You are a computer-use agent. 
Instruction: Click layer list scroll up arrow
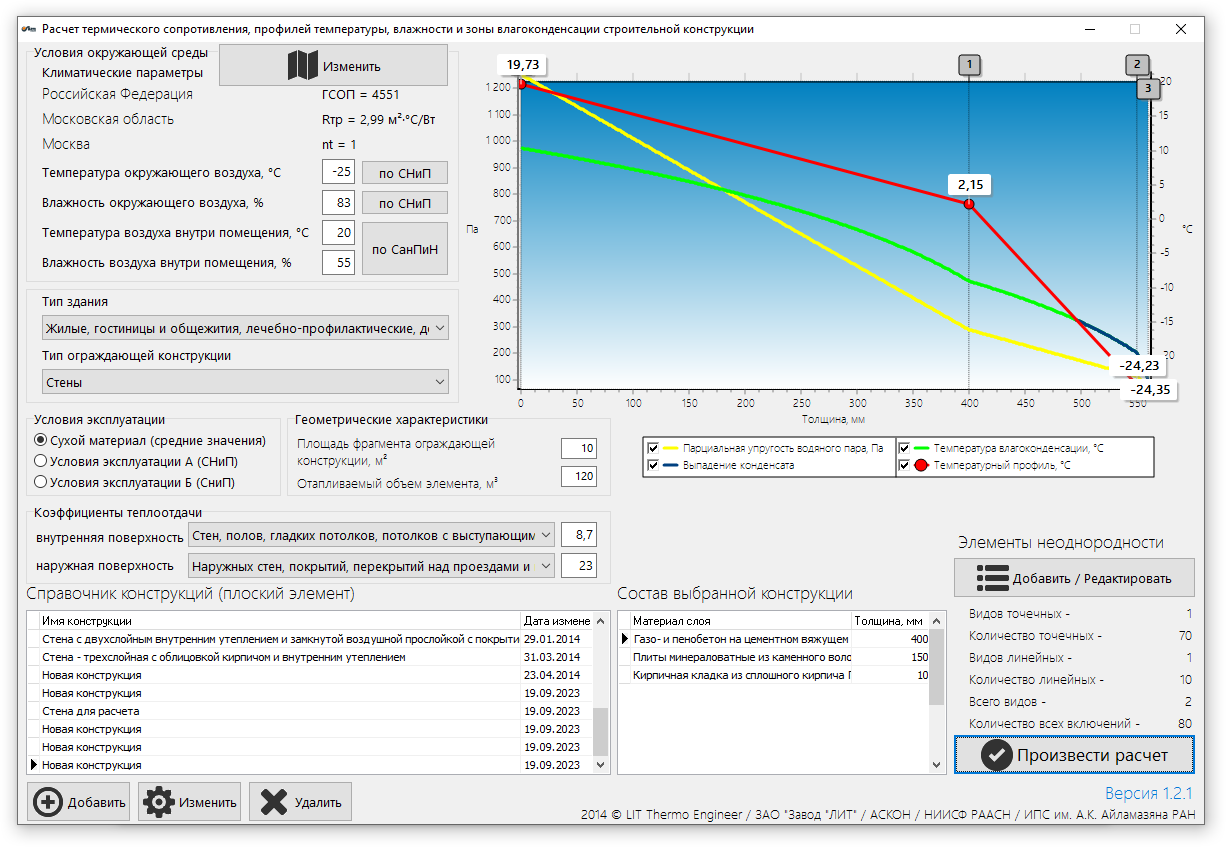pos(937,621)
